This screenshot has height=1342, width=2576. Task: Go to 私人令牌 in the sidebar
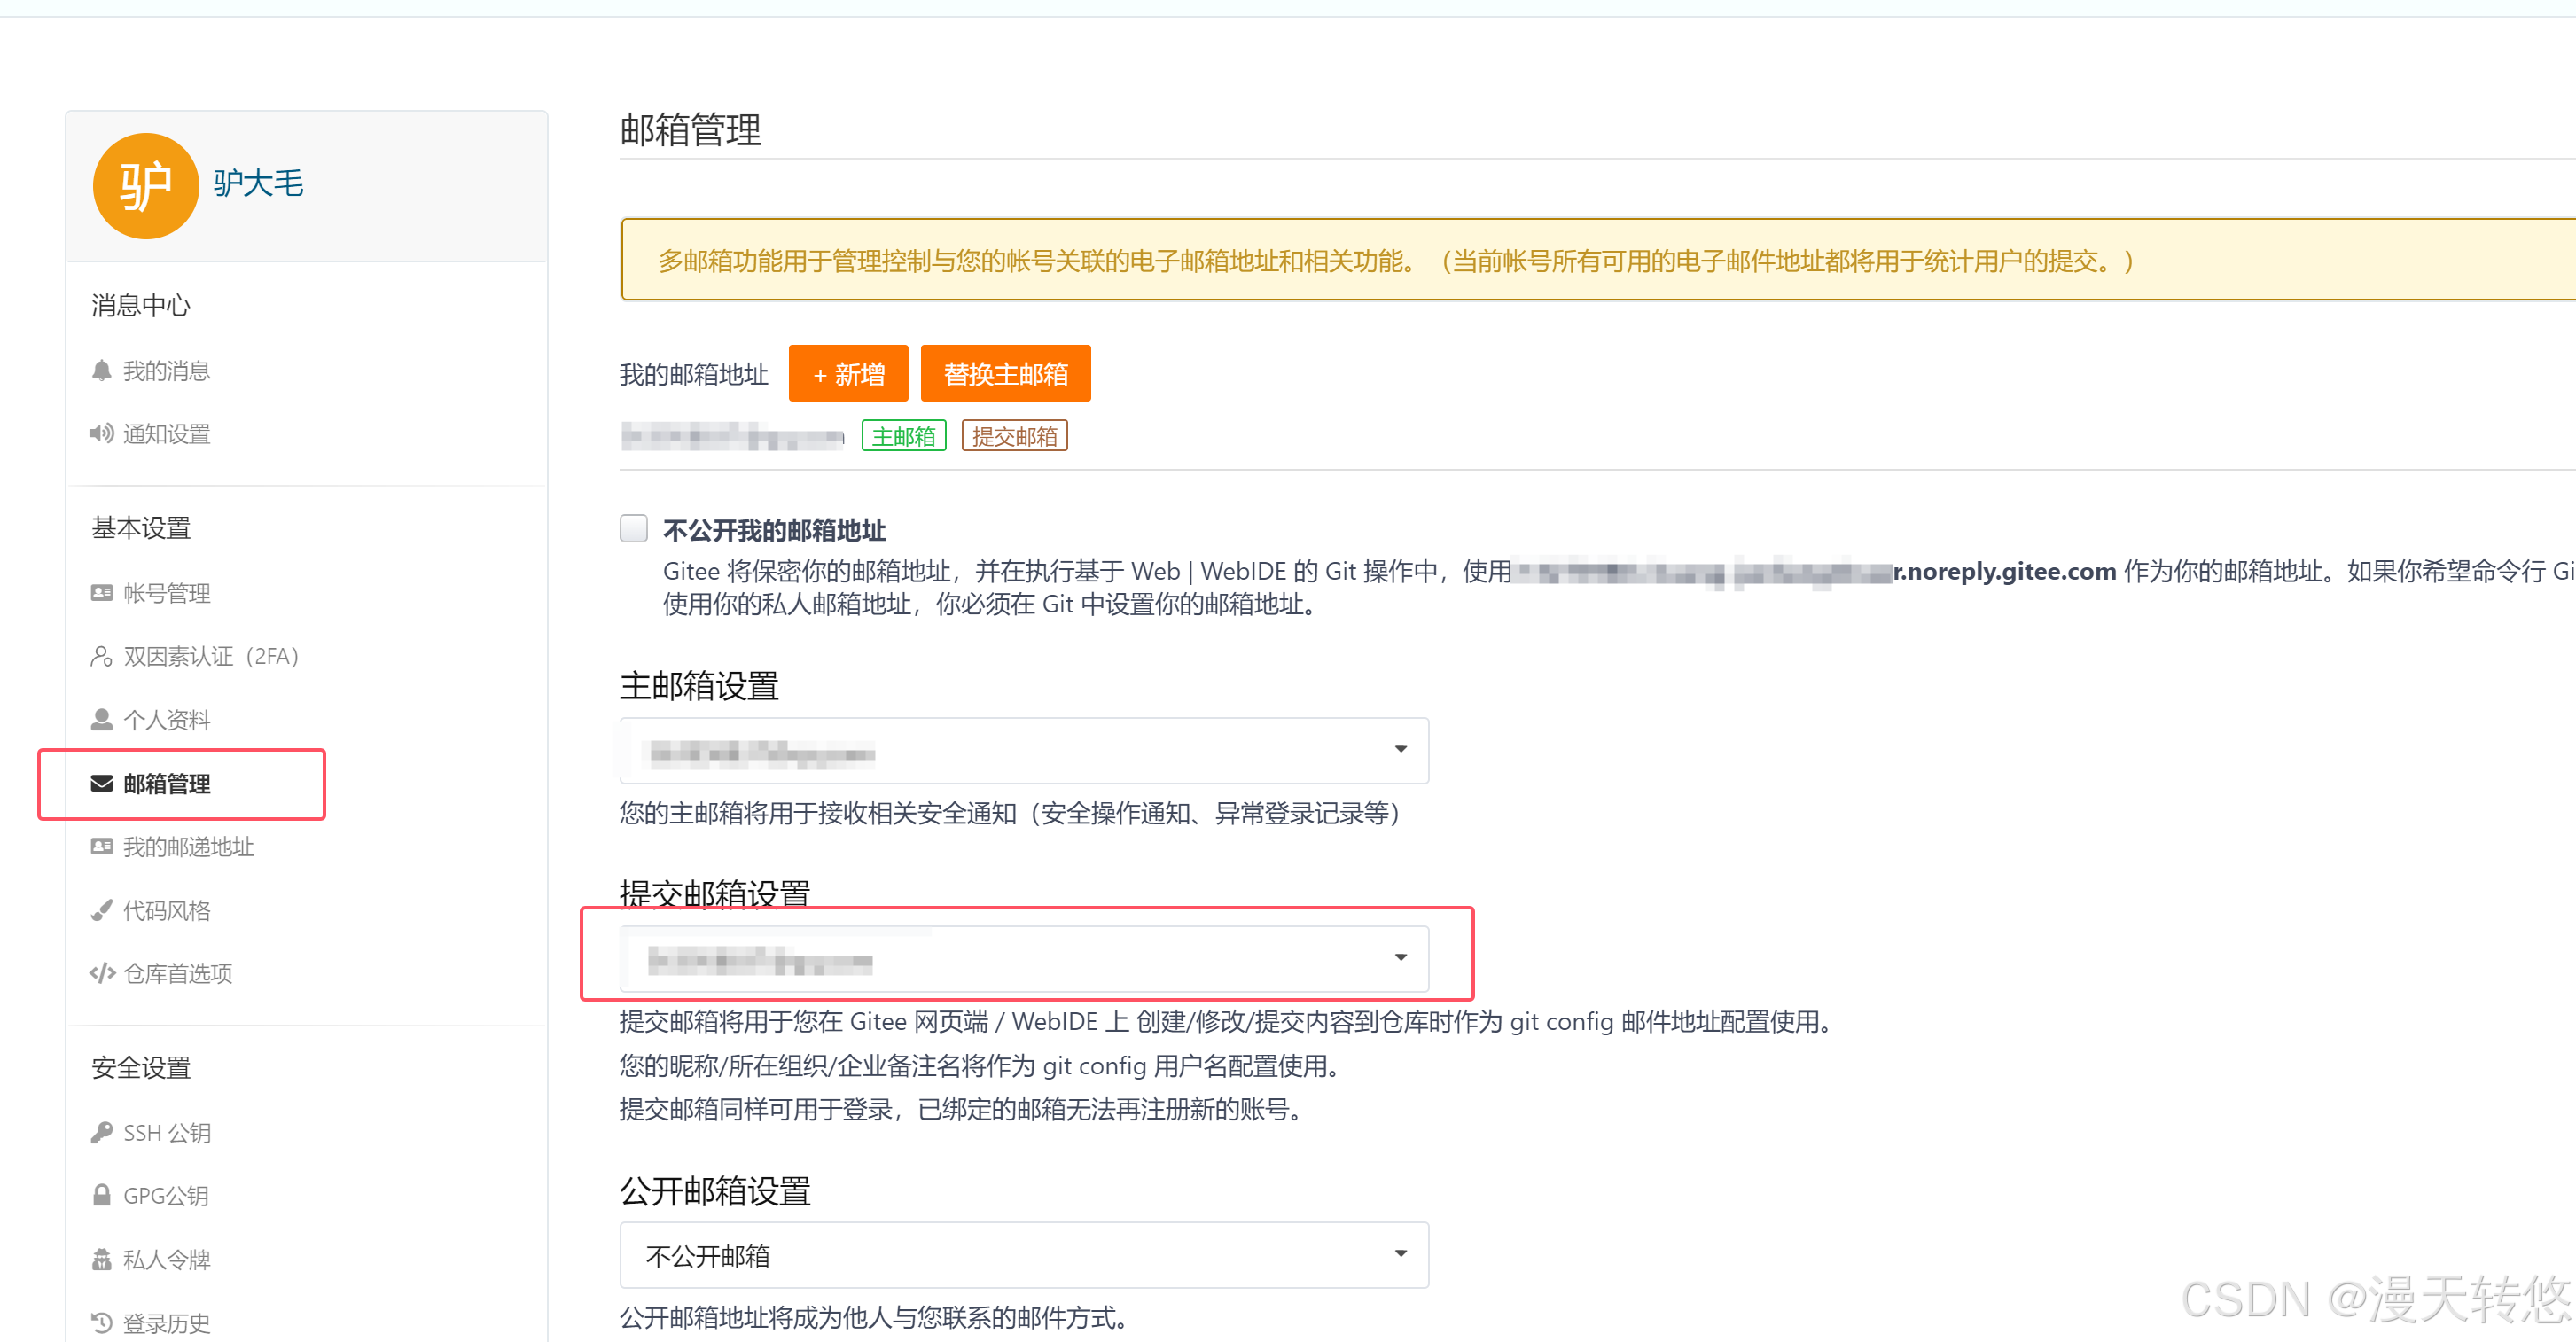[166, 1260]
